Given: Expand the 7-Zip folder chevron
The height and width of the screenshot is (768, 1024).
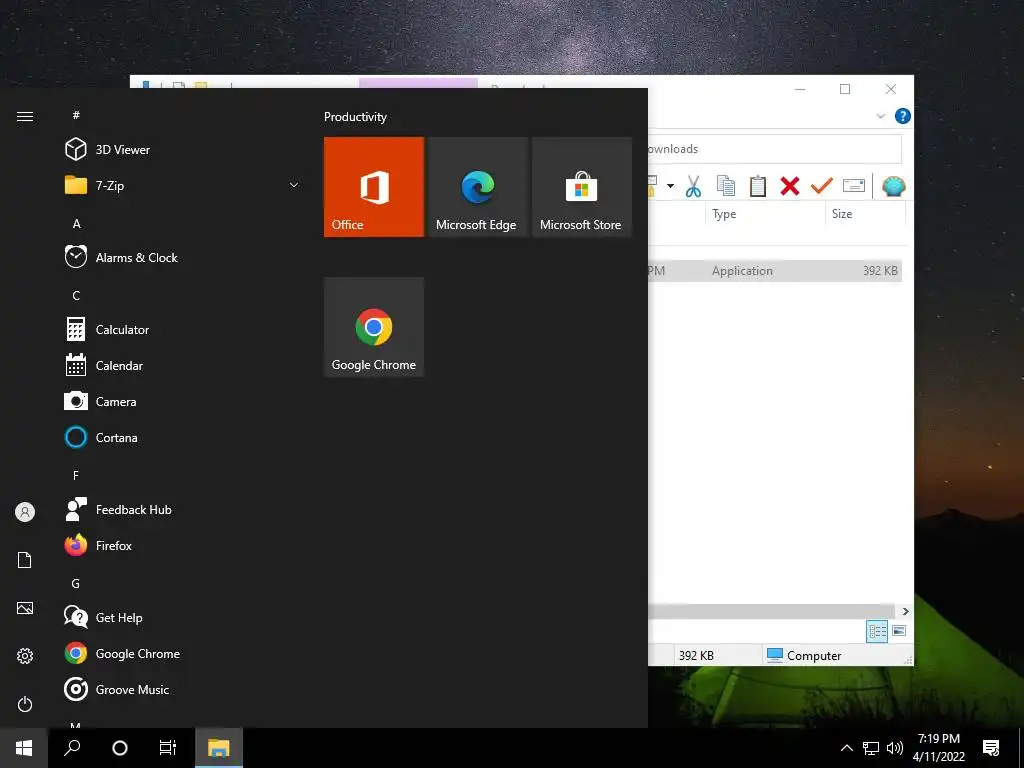Looking at the screenshot, I should (294, 185).
